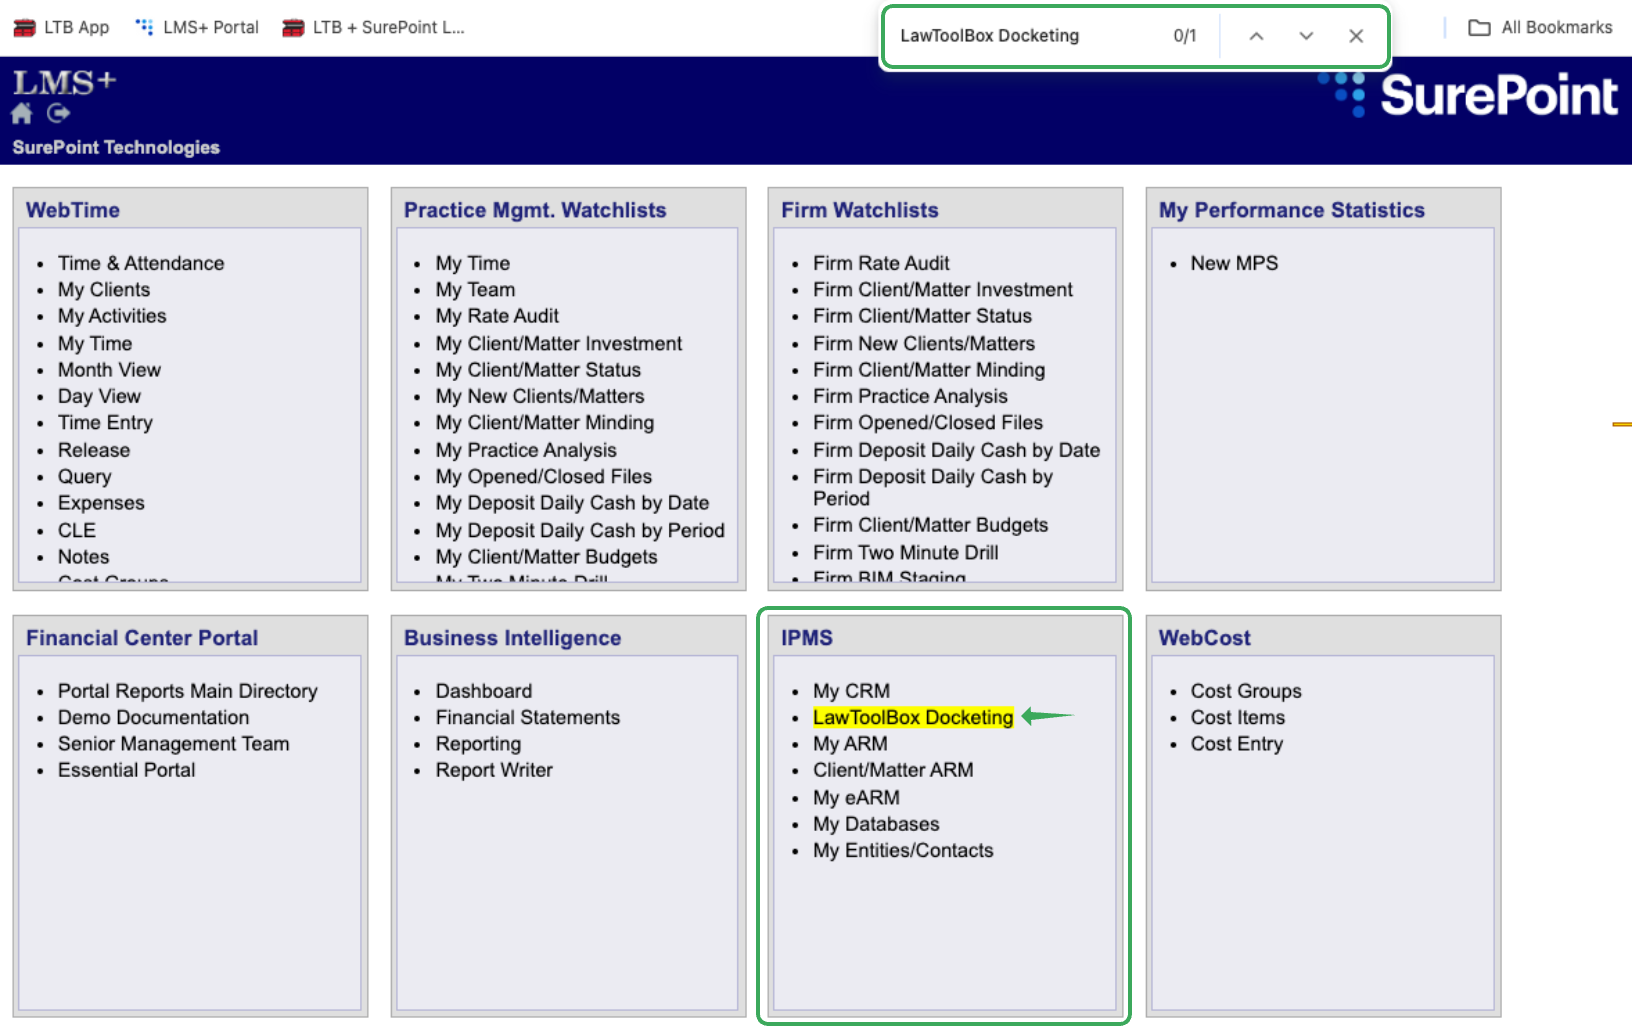
Task: Open My Client/Matter Status watchlist
Action: [x=538, y=370]
